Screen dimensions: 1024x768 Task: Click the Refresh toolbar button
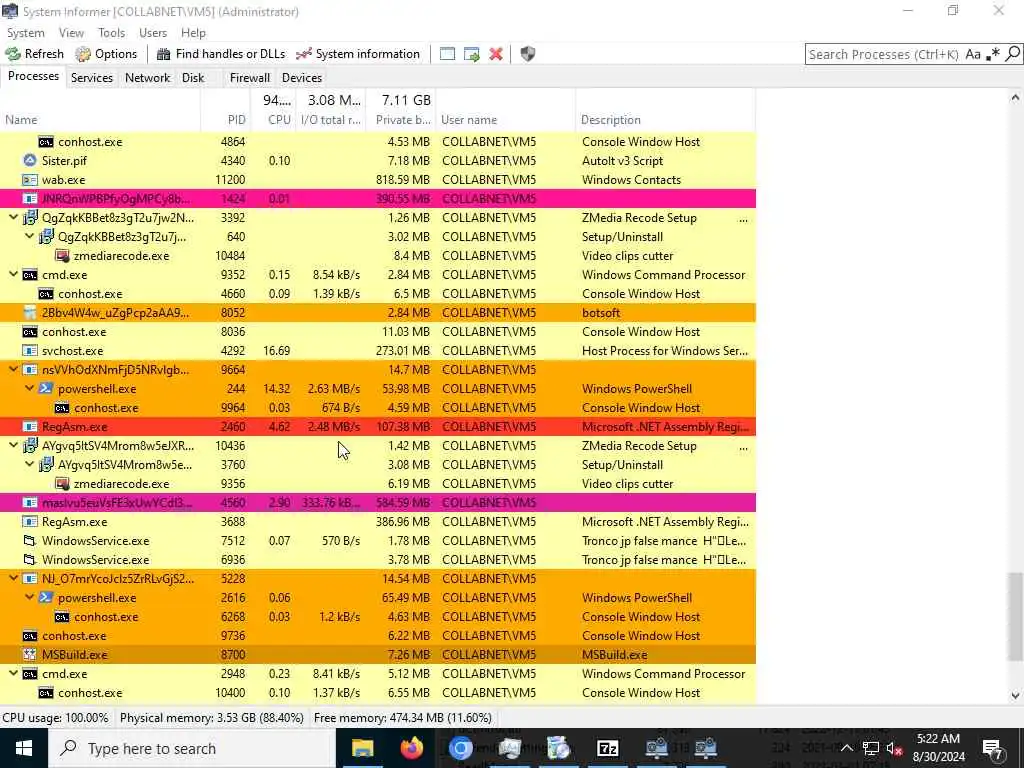(x=35, y=54)
